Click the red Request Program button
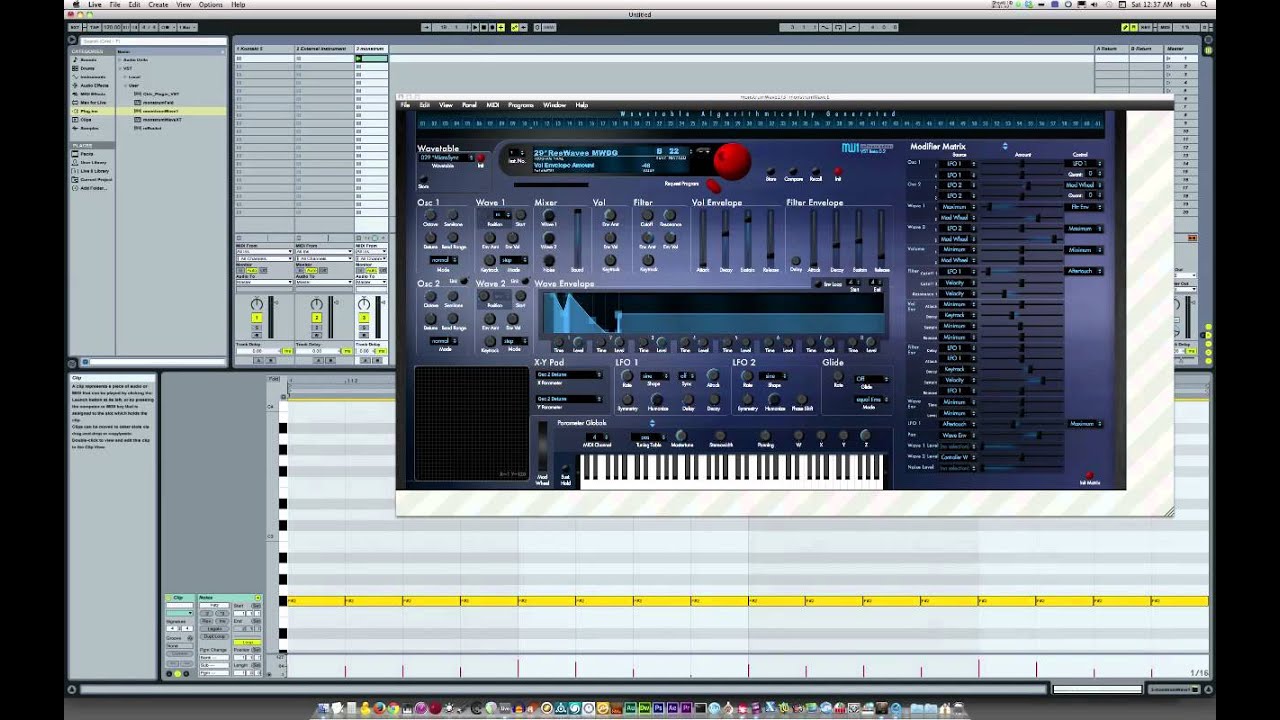1280x720 pixels. coord(714,185)
